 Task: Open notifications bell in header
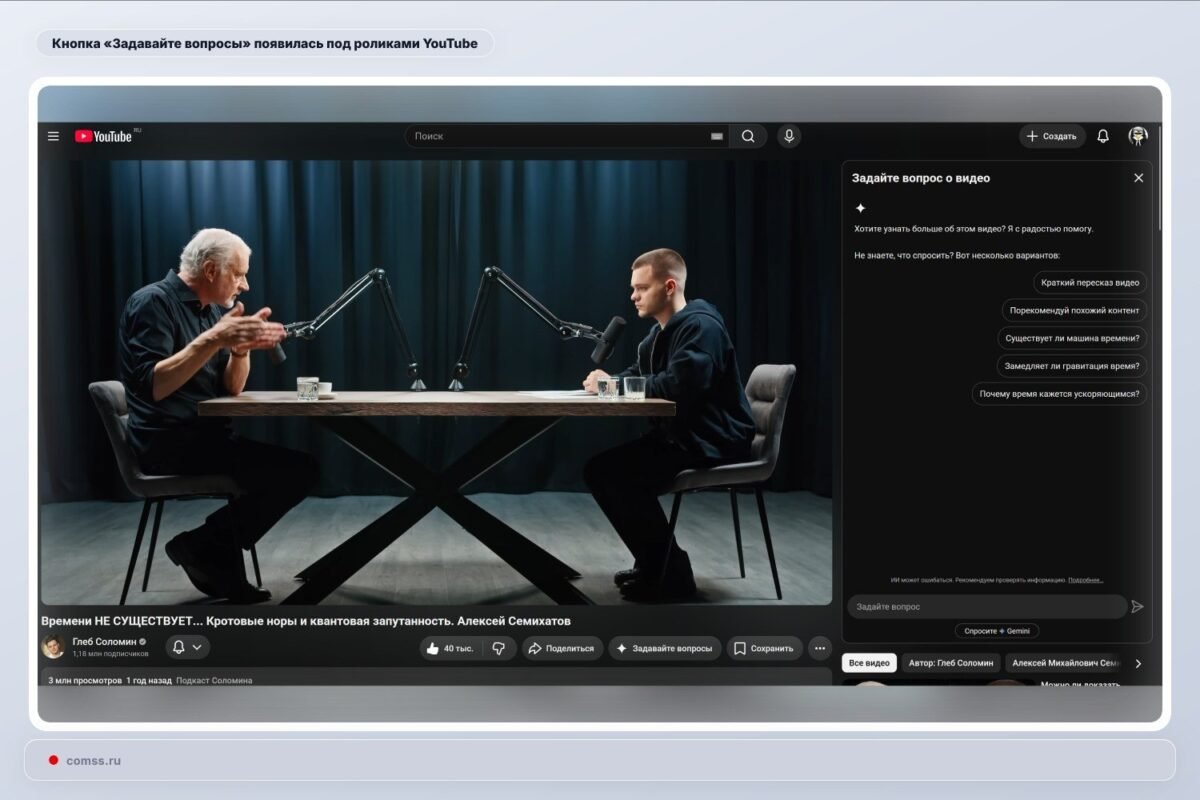coord(1103,136)
